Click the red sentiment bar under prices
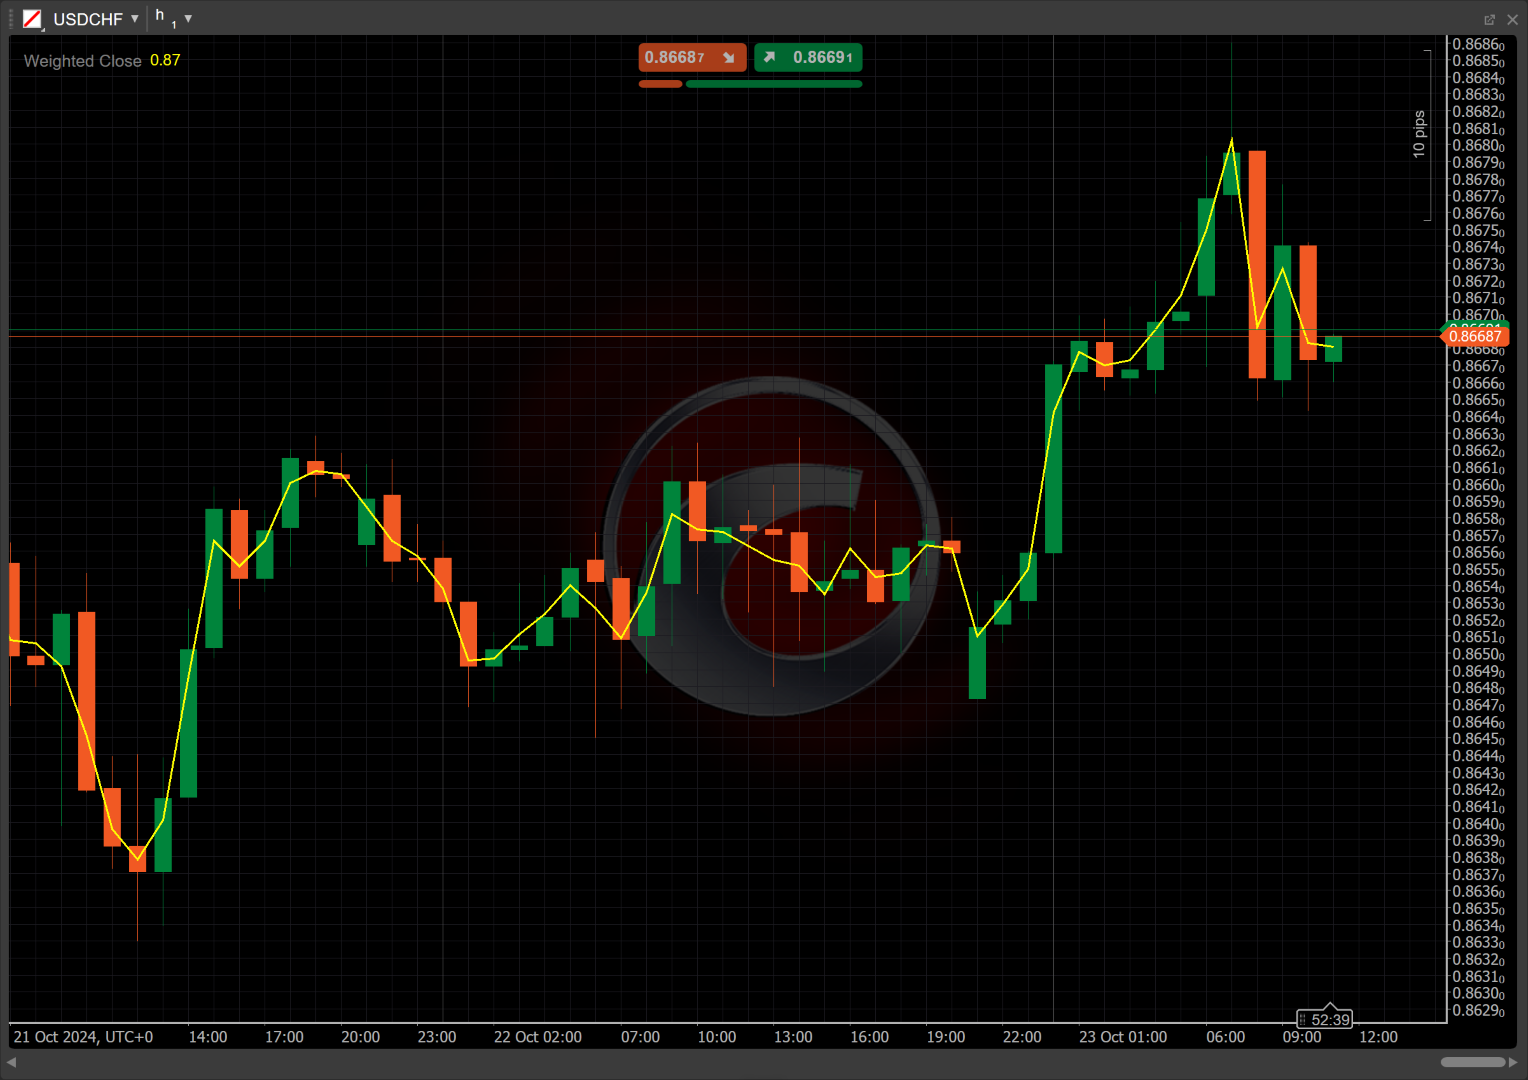The image size is (1528, 1080). click(x=660, y=84)
